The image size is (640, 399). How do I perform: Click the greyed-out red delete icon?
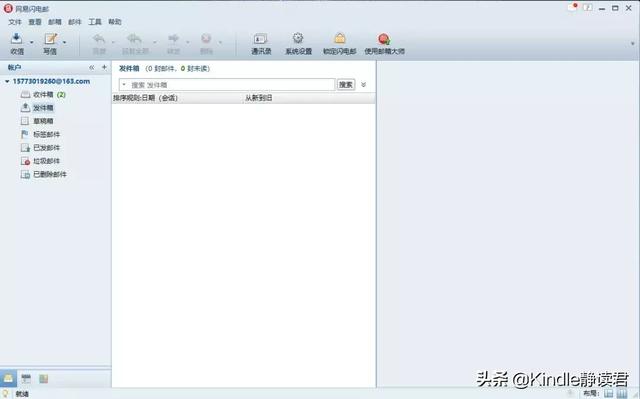(206, 39)
